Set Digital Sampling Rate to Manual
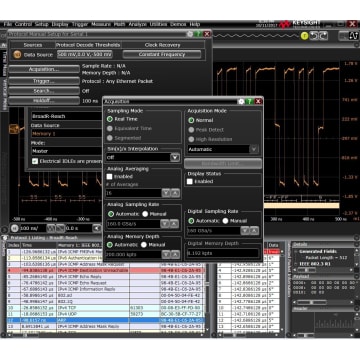 pos(225,221)
